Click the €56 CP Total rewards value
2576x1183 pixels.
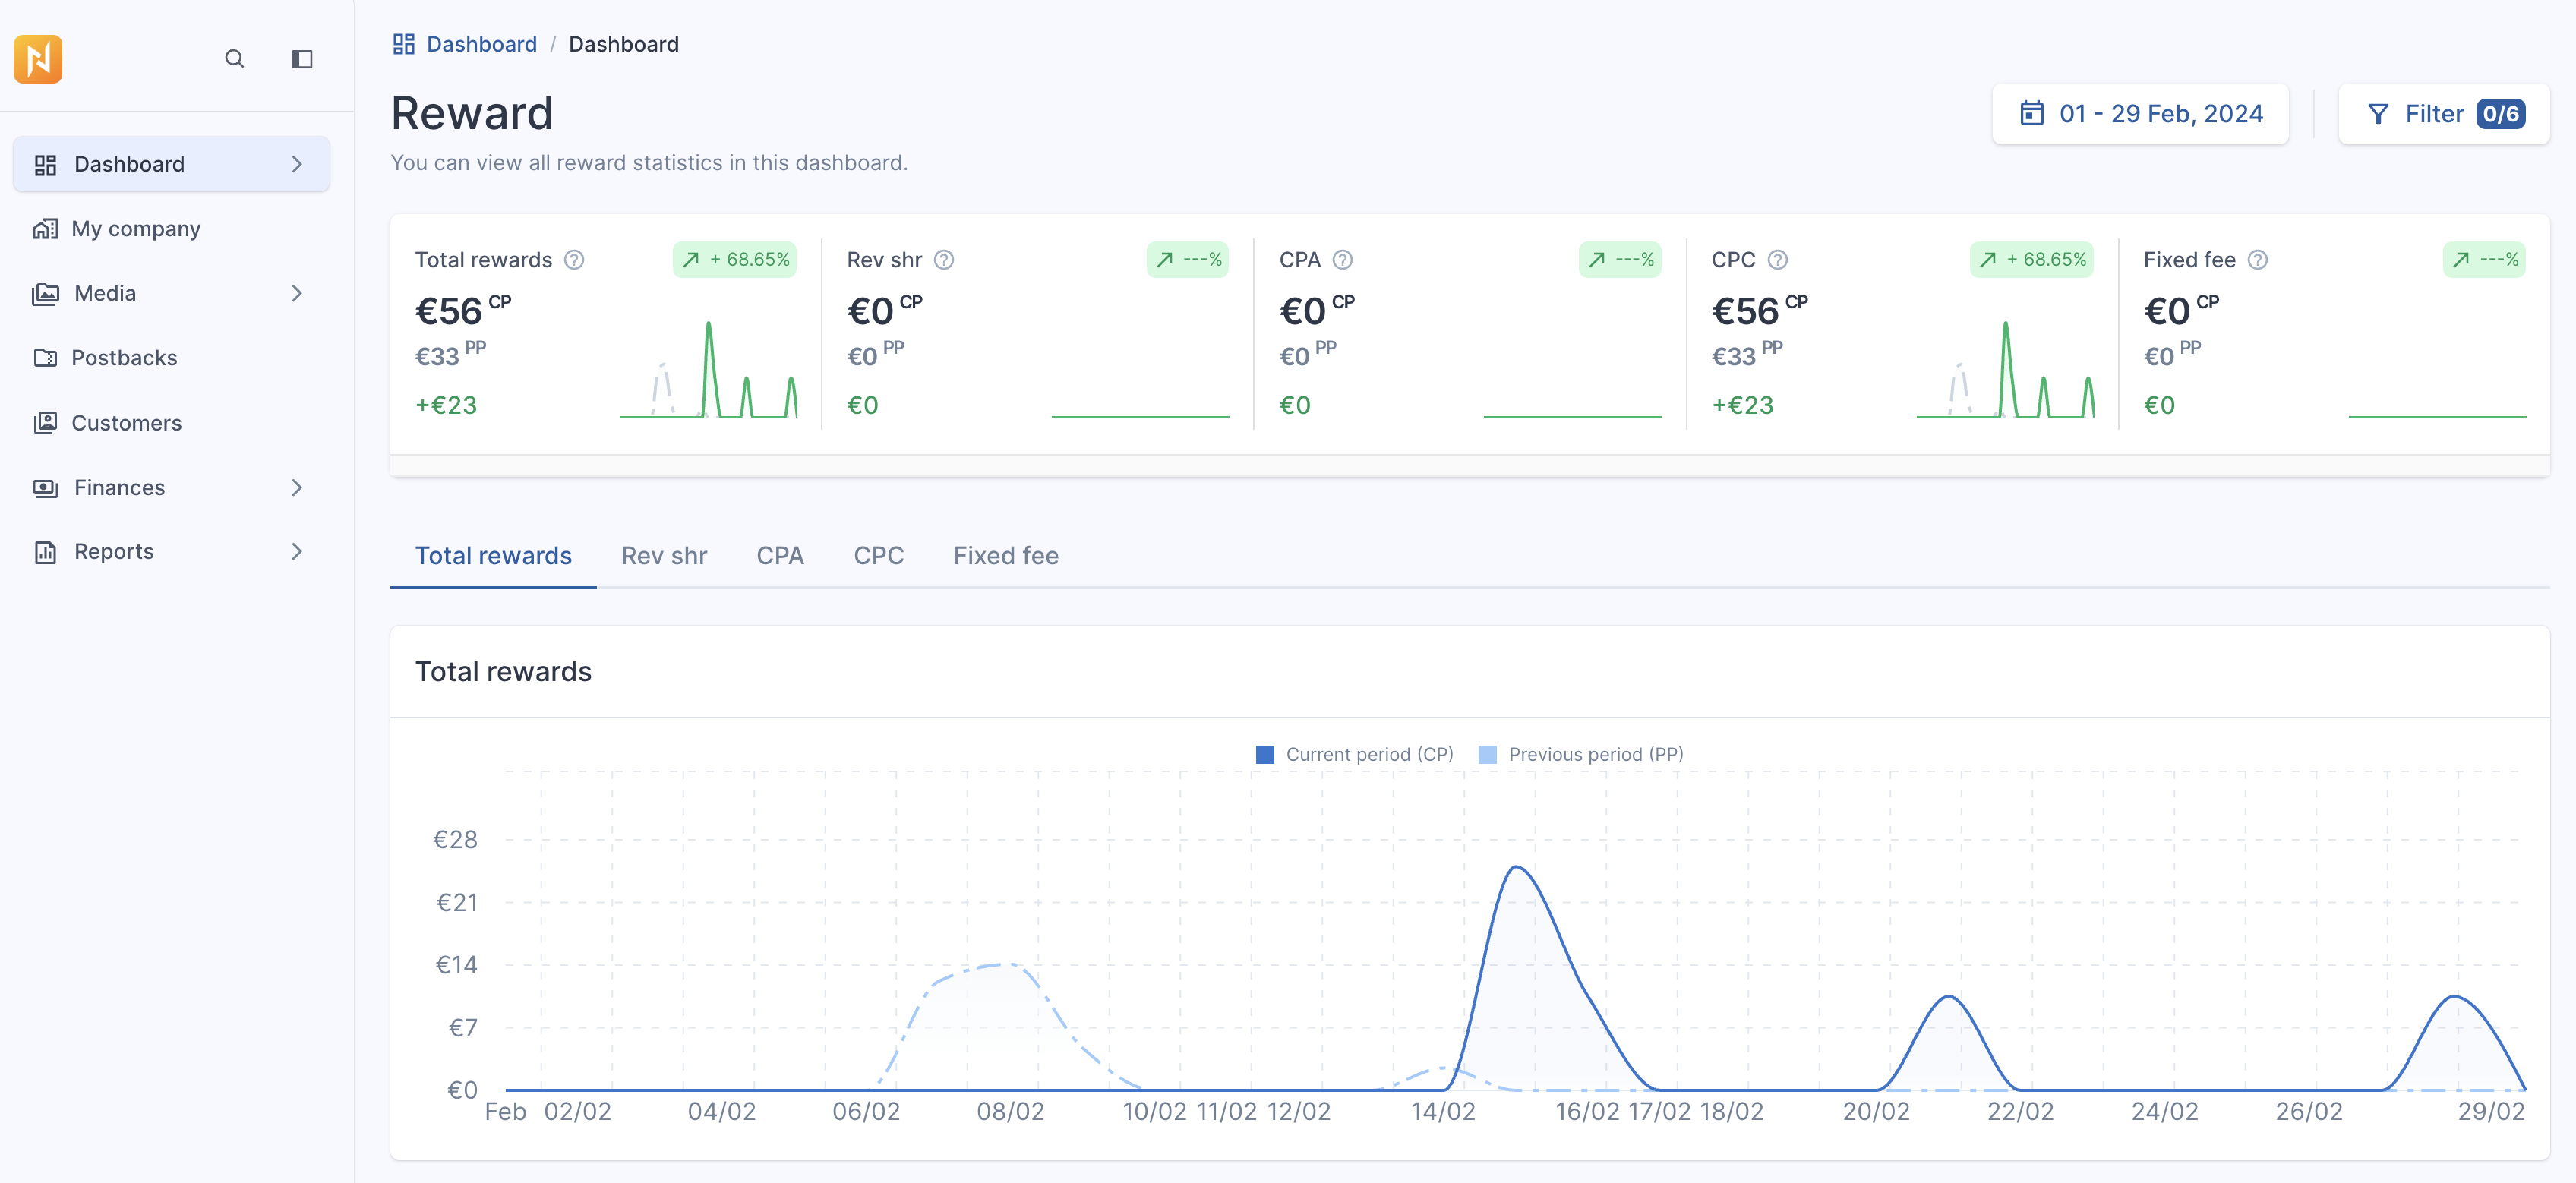[x=463, y=311]
